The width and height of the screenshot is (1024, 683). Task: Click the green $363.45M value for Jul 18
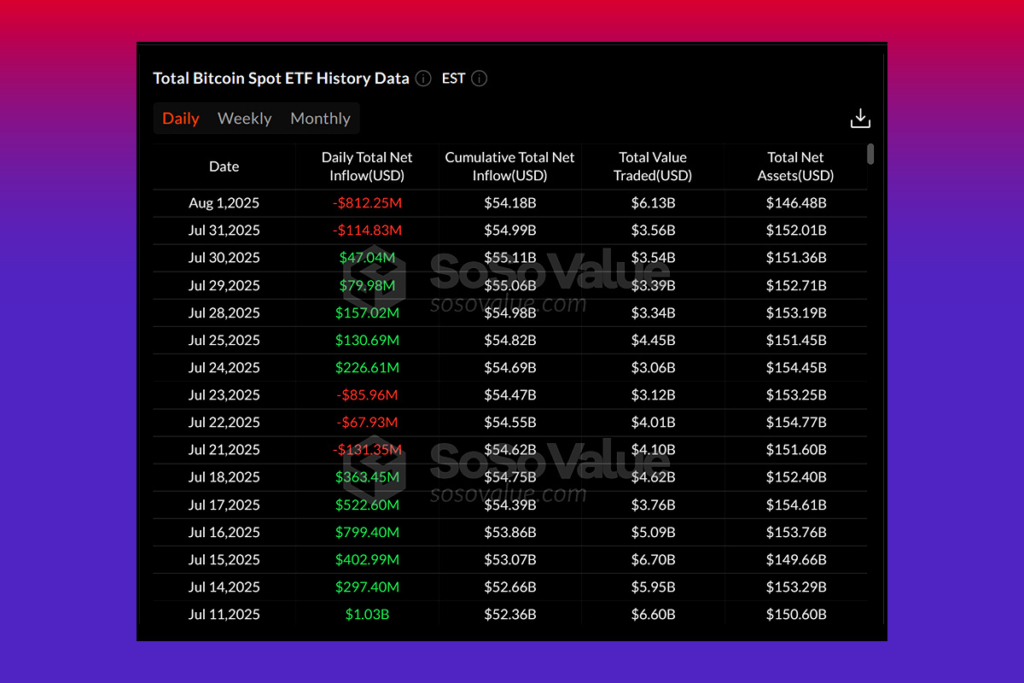coord(366,477)
